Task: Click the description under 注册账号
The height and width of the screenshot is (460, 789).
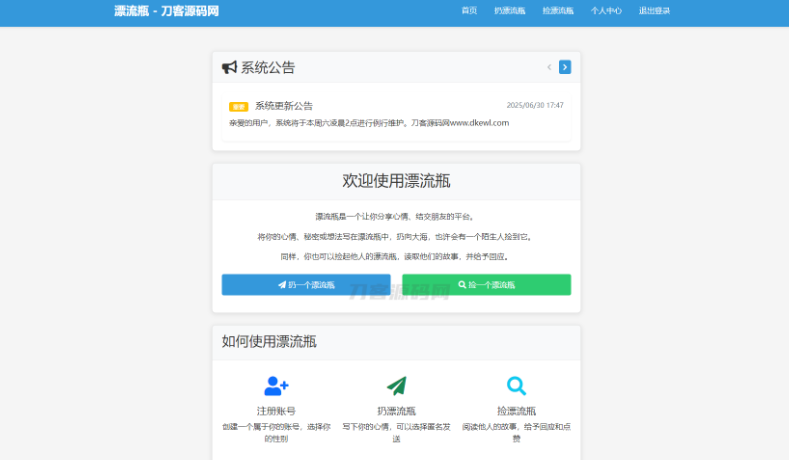Action: [x=276, y=433]
